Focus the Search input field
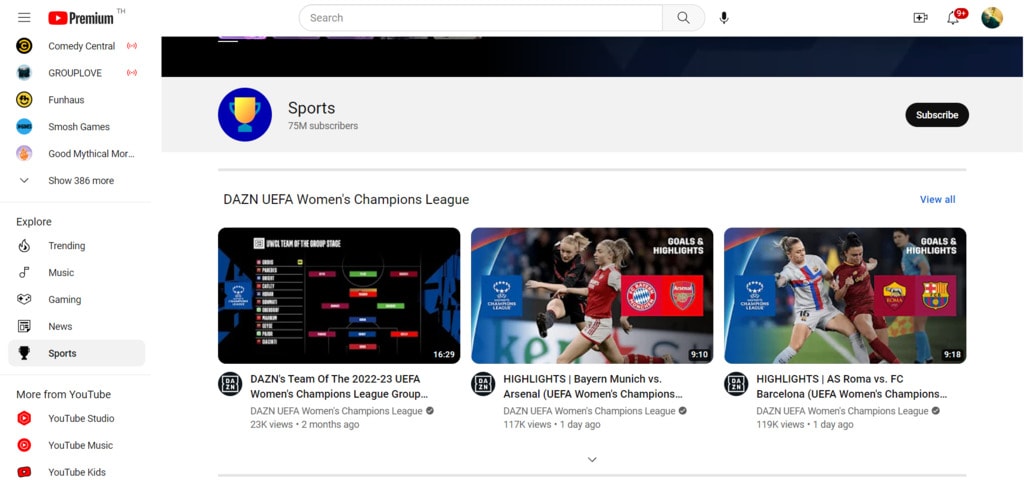Viewport: 1024px width, 480px height. 481,18
